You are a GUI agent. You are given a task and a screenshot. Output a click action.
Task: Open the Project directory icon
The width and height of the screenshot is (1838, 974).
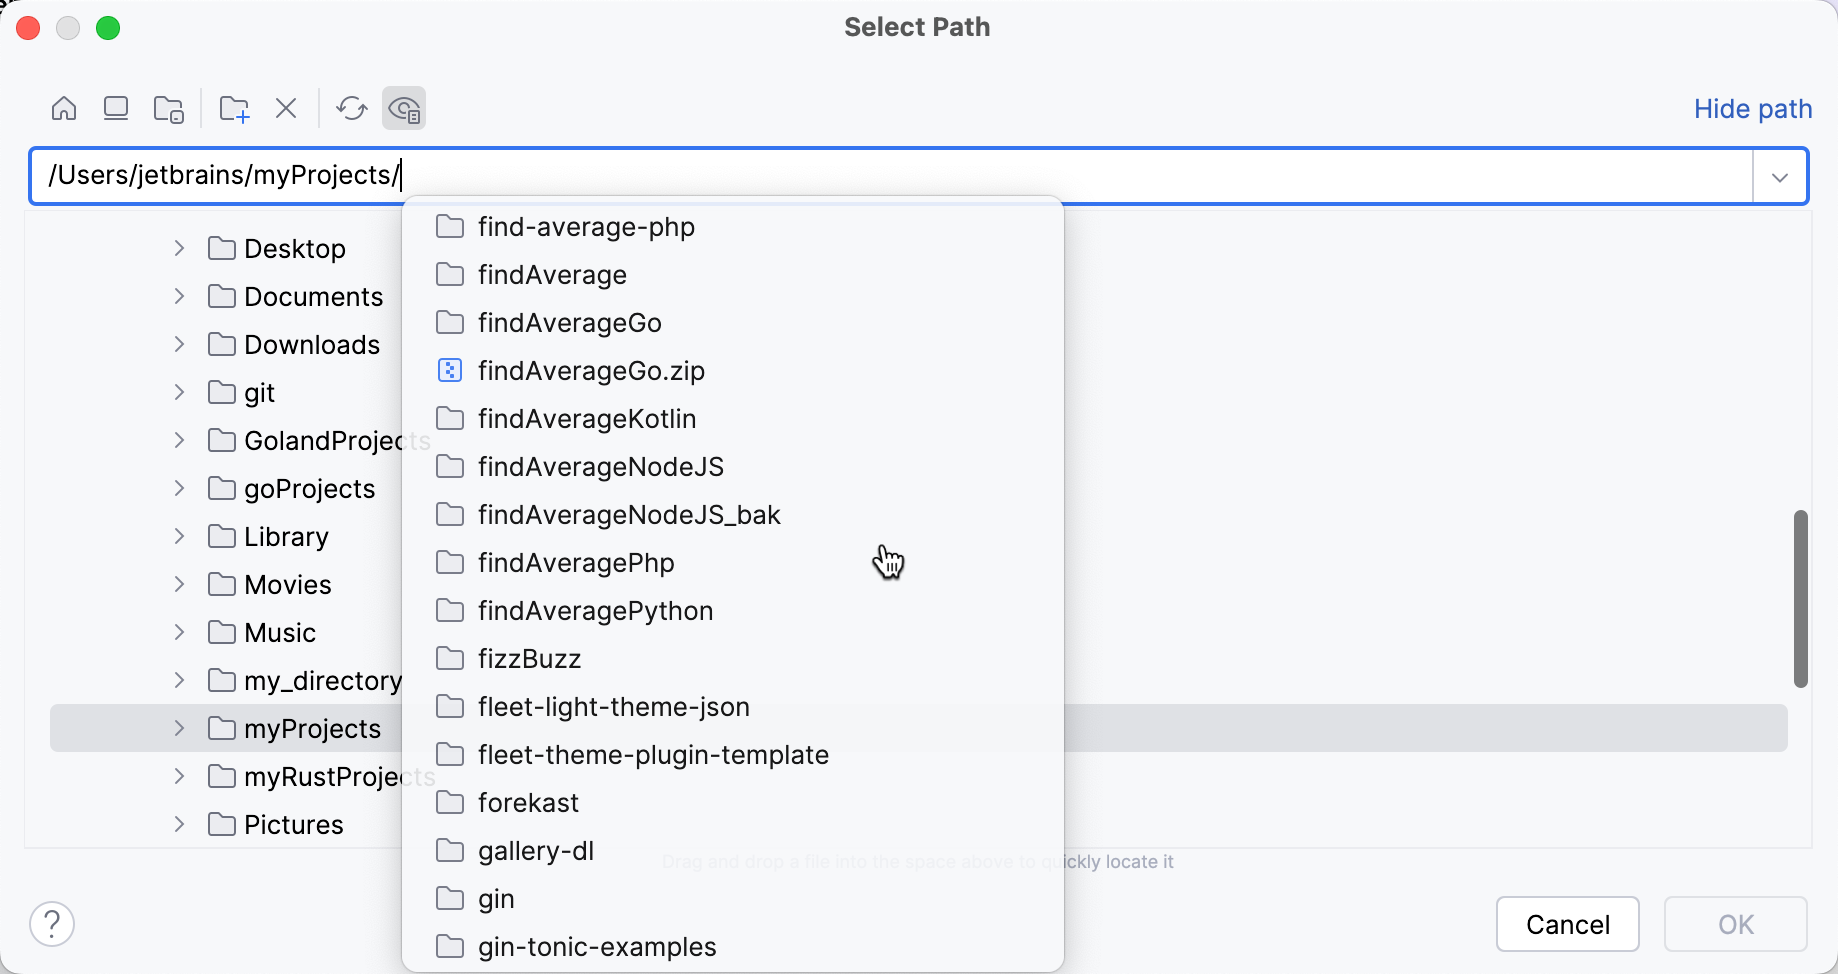click(168, 107)
